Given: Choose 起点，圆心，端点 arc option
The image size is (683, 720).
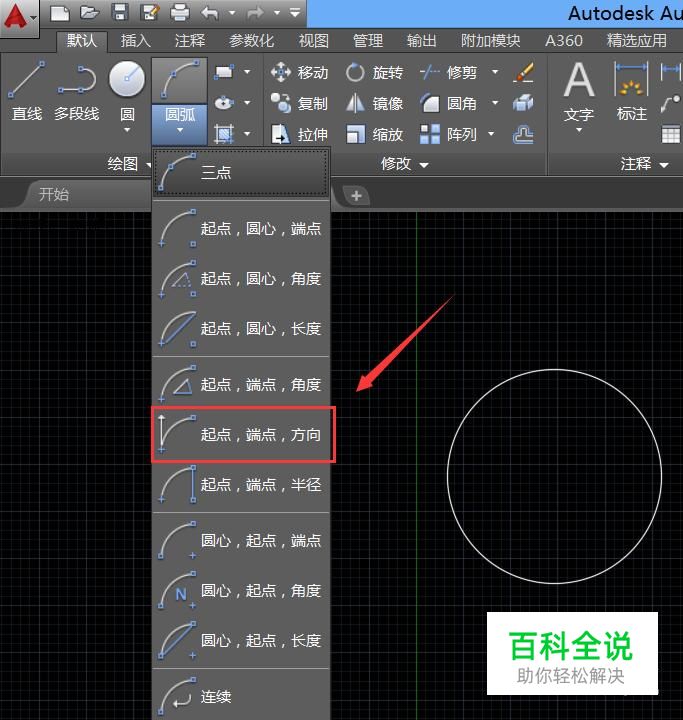Looking at the screenshot, I should coord(241,228).
